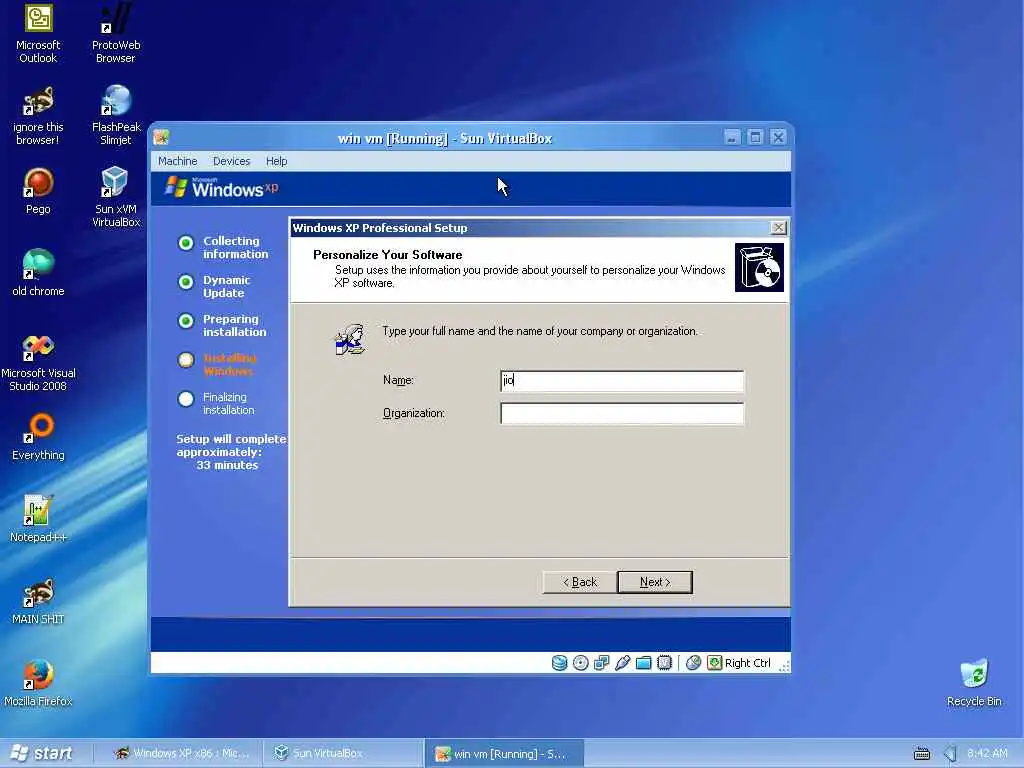The width and height of the screenshot is (1024, 768).
Task: Select the MAIN SHIT desktop icon
Action: point(38,601)
